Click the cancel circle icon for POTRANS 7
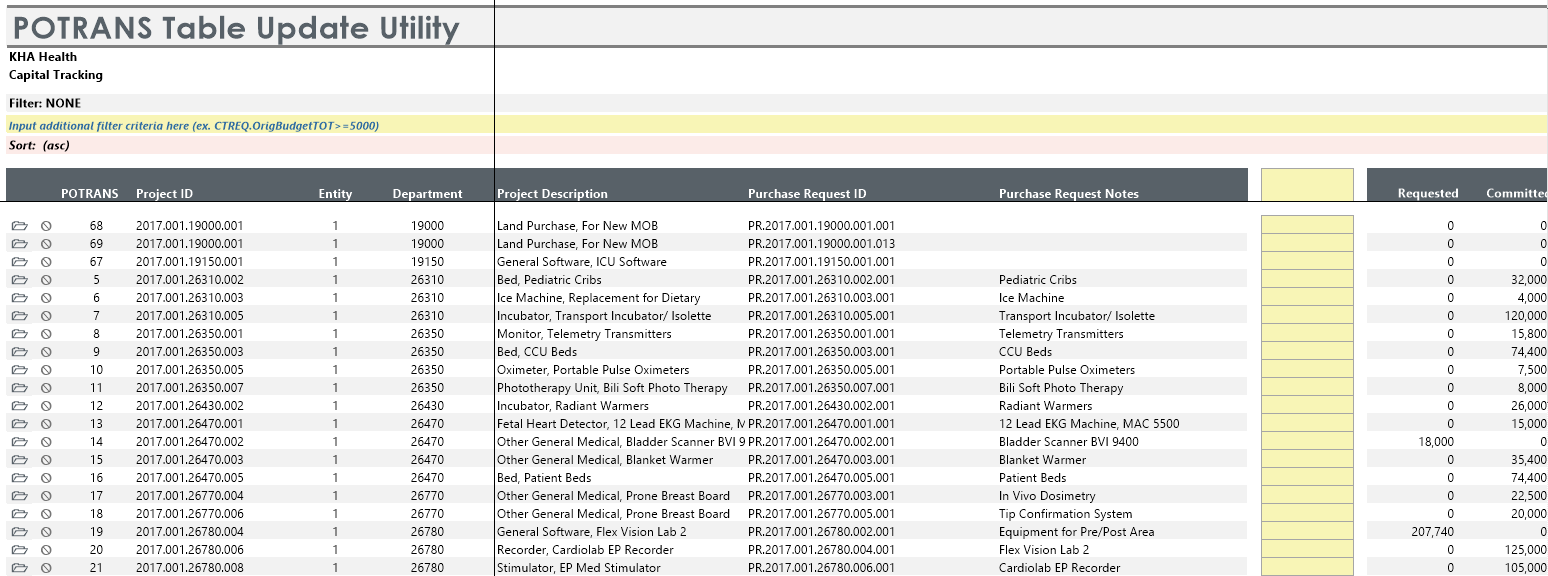Image resolution: width=1548 pixels, height=576 pixels. coord(46,316)
